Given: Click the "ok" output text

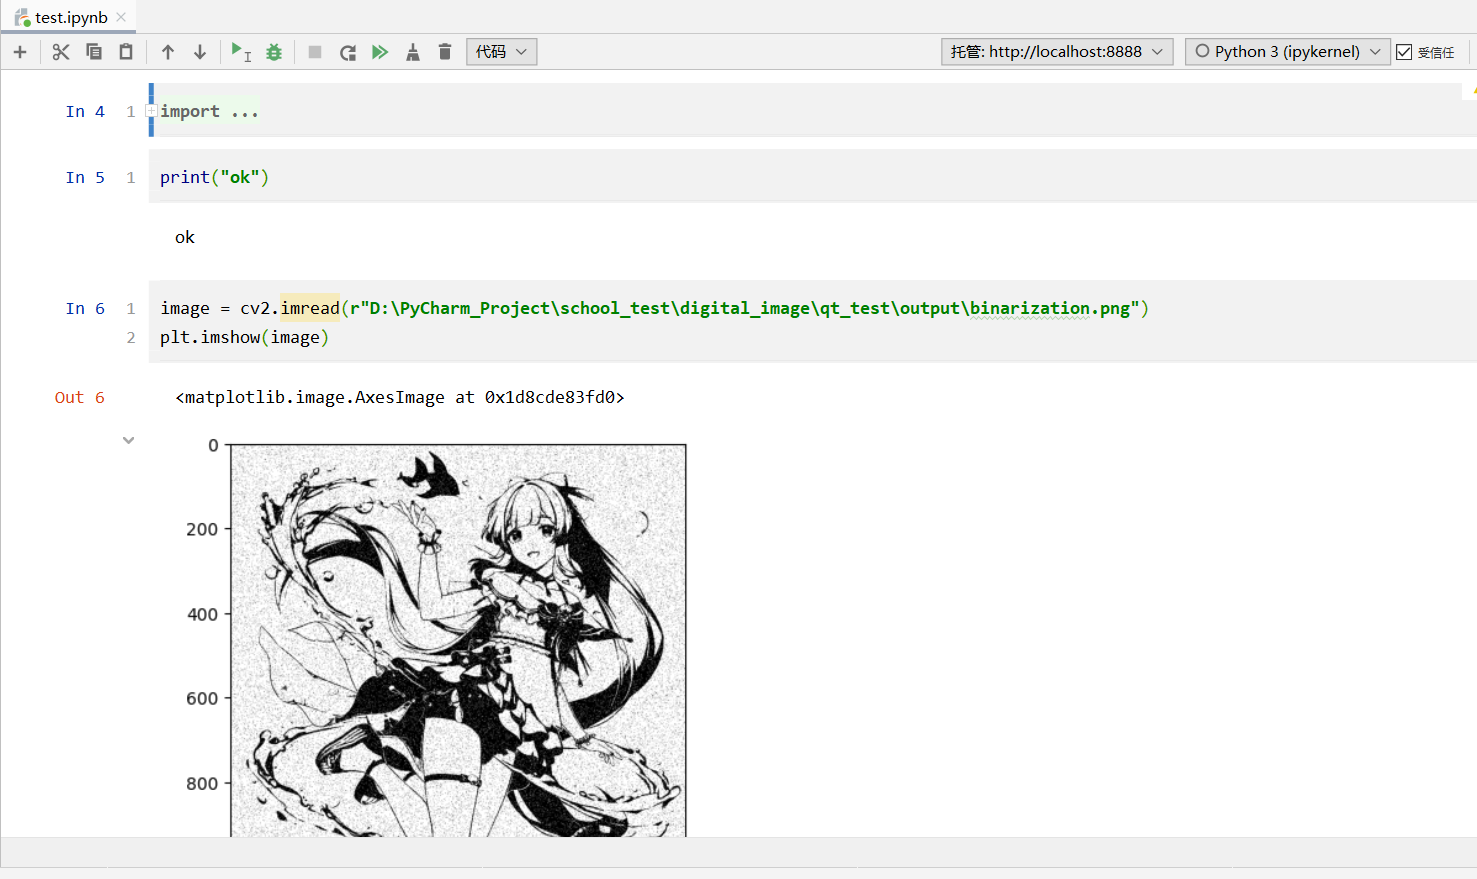Looking at the screenshot, I should (x=185, y=237).
